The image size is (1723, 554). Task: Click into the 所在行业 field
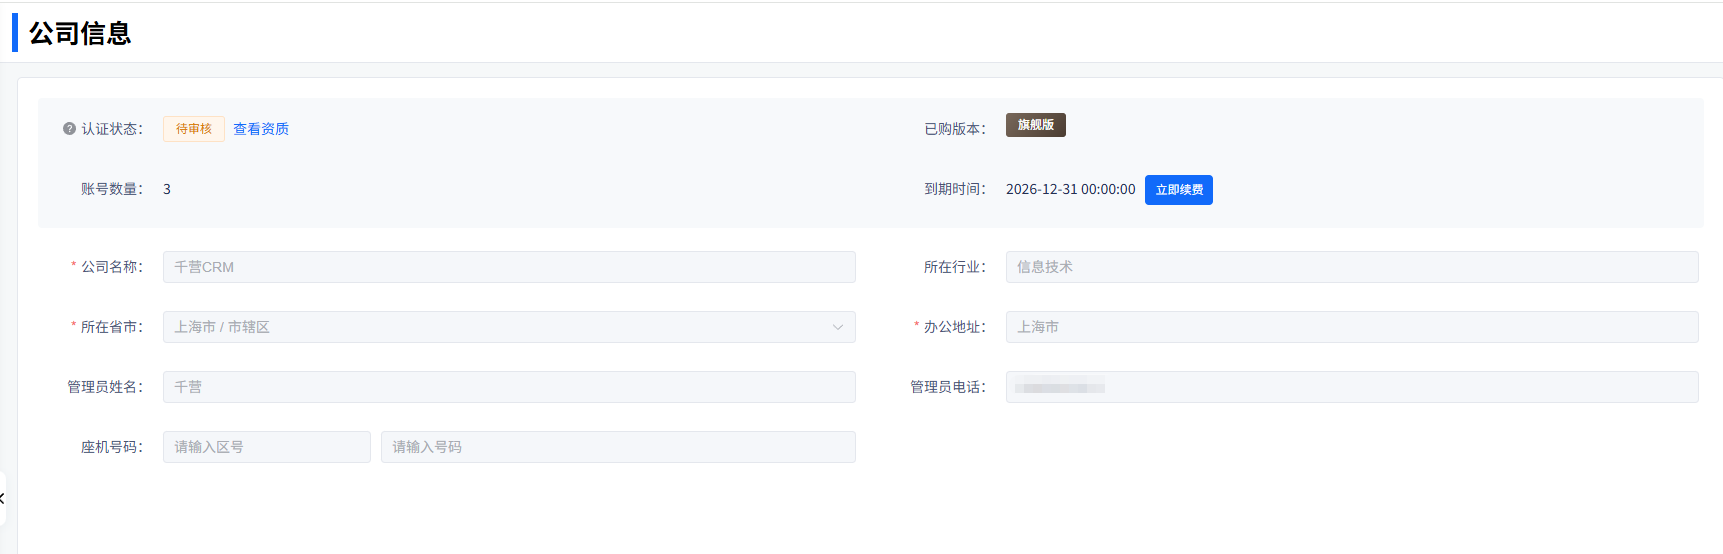tap(1351, 267)
